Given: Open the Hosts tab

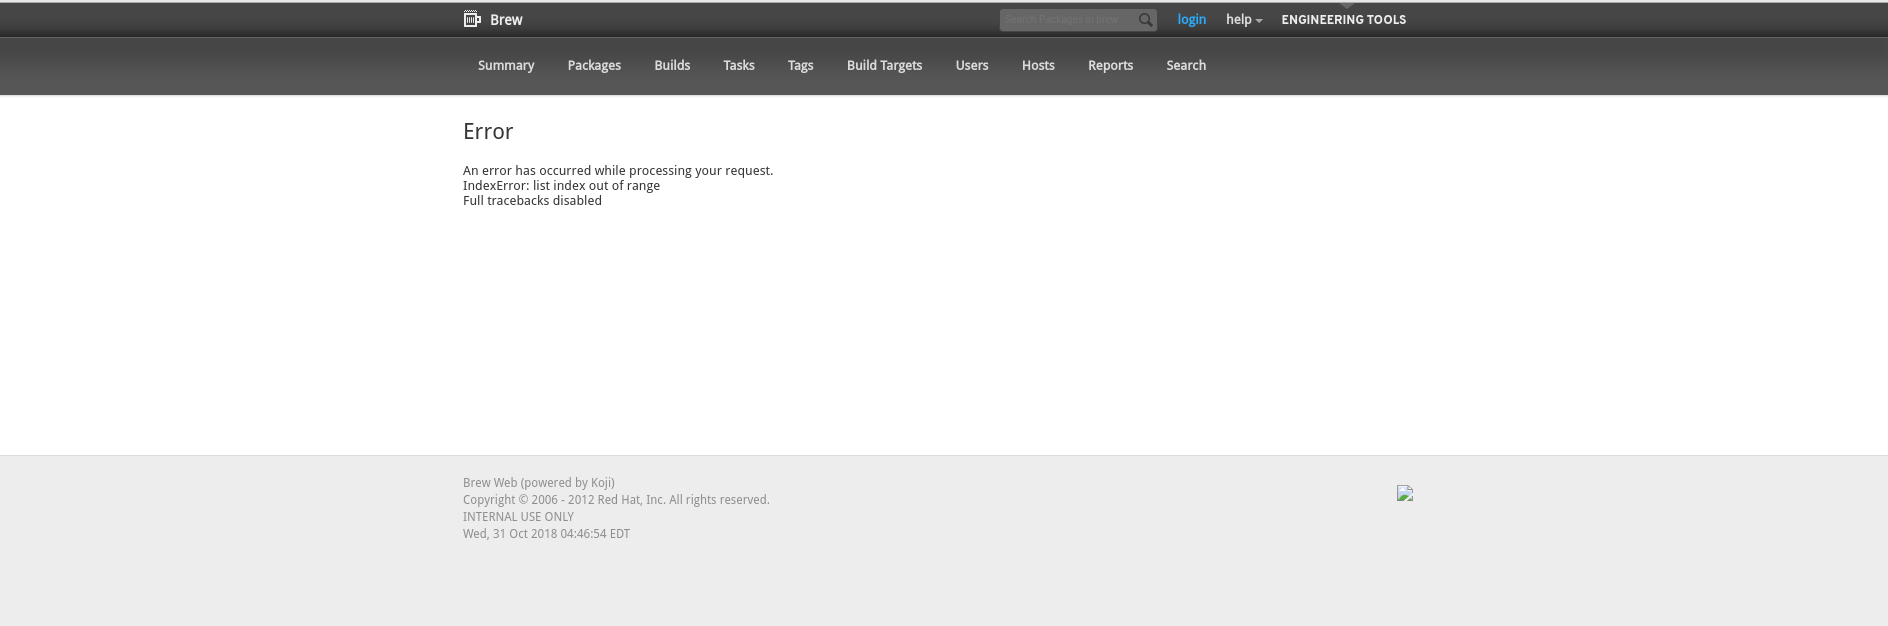Looking at the screenshot, I should [x=1038, y=66].
